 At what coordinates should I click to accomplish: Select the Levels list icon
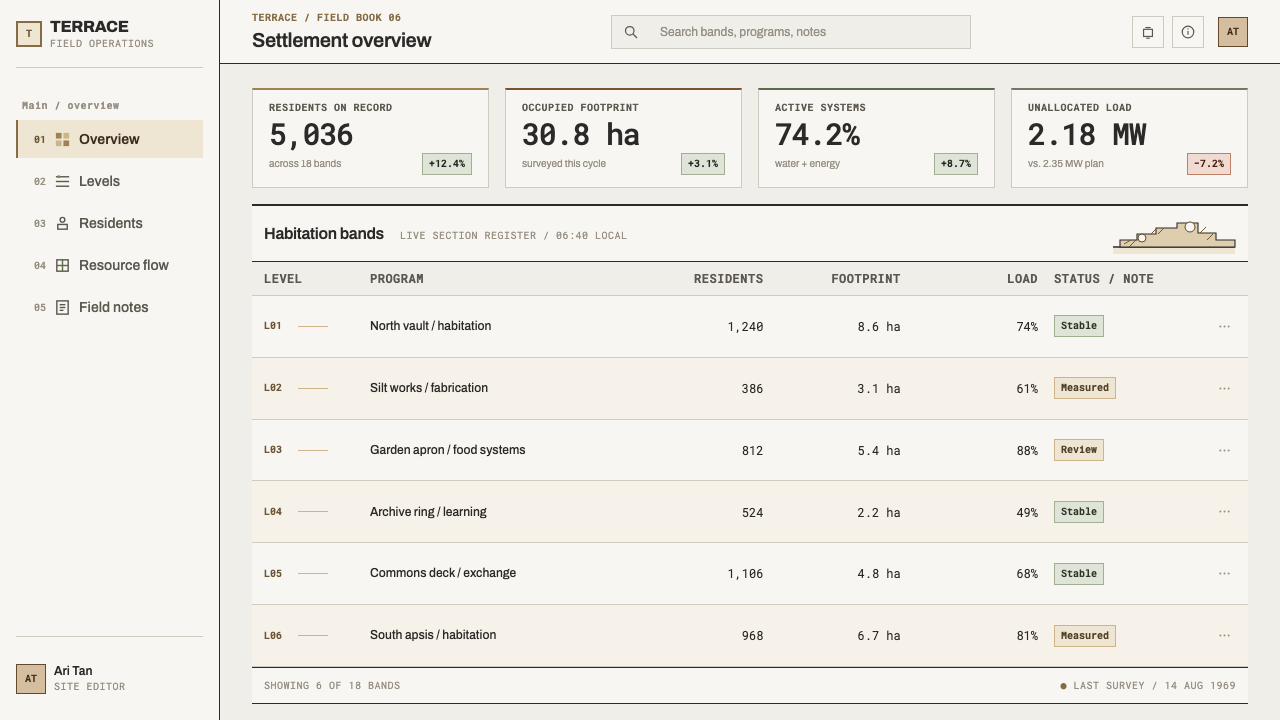[62, 181]
